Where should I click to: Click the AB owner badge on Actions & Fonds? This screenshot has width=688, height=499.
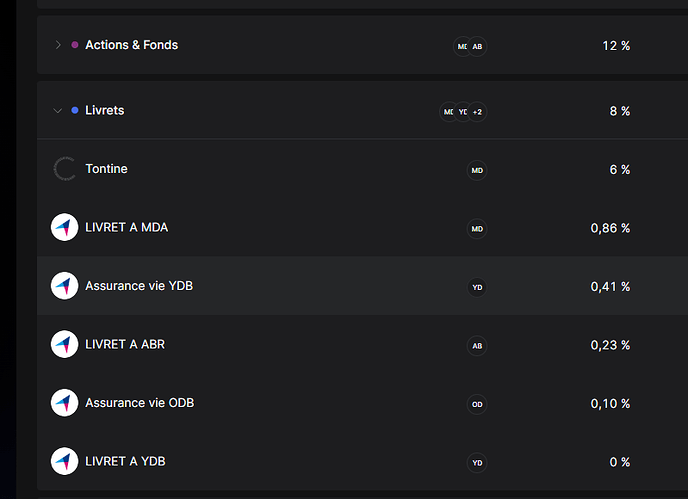click(x=477, y=47)
